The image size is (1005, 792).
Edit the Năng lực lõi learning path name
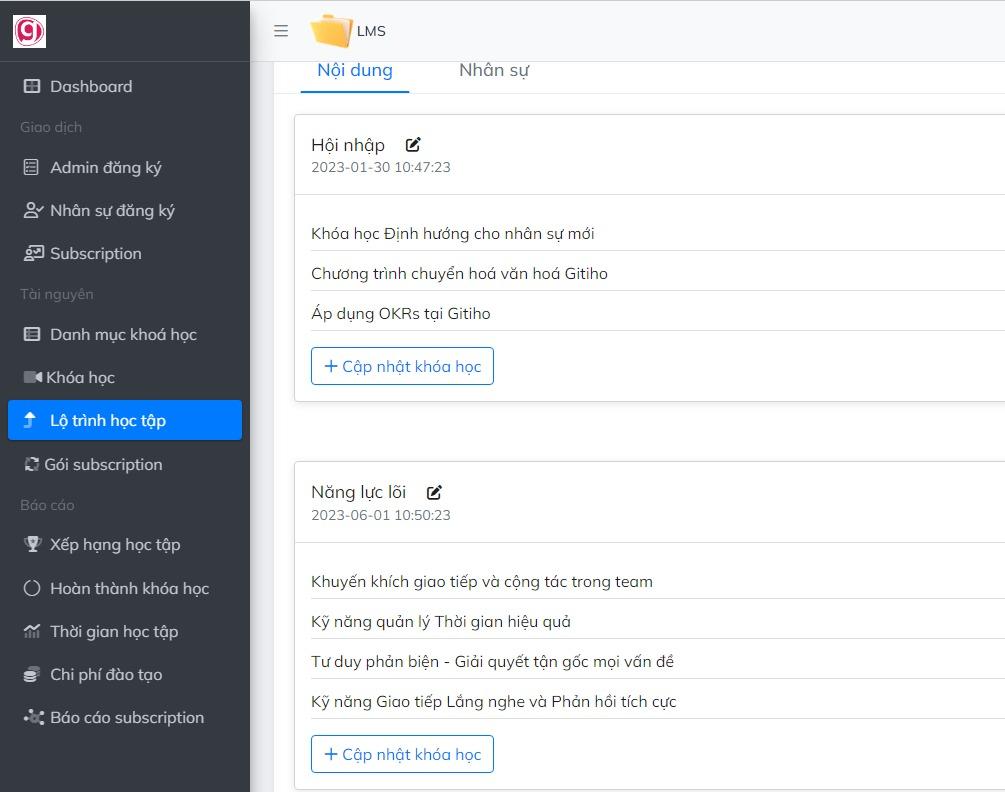coord(433,492)
